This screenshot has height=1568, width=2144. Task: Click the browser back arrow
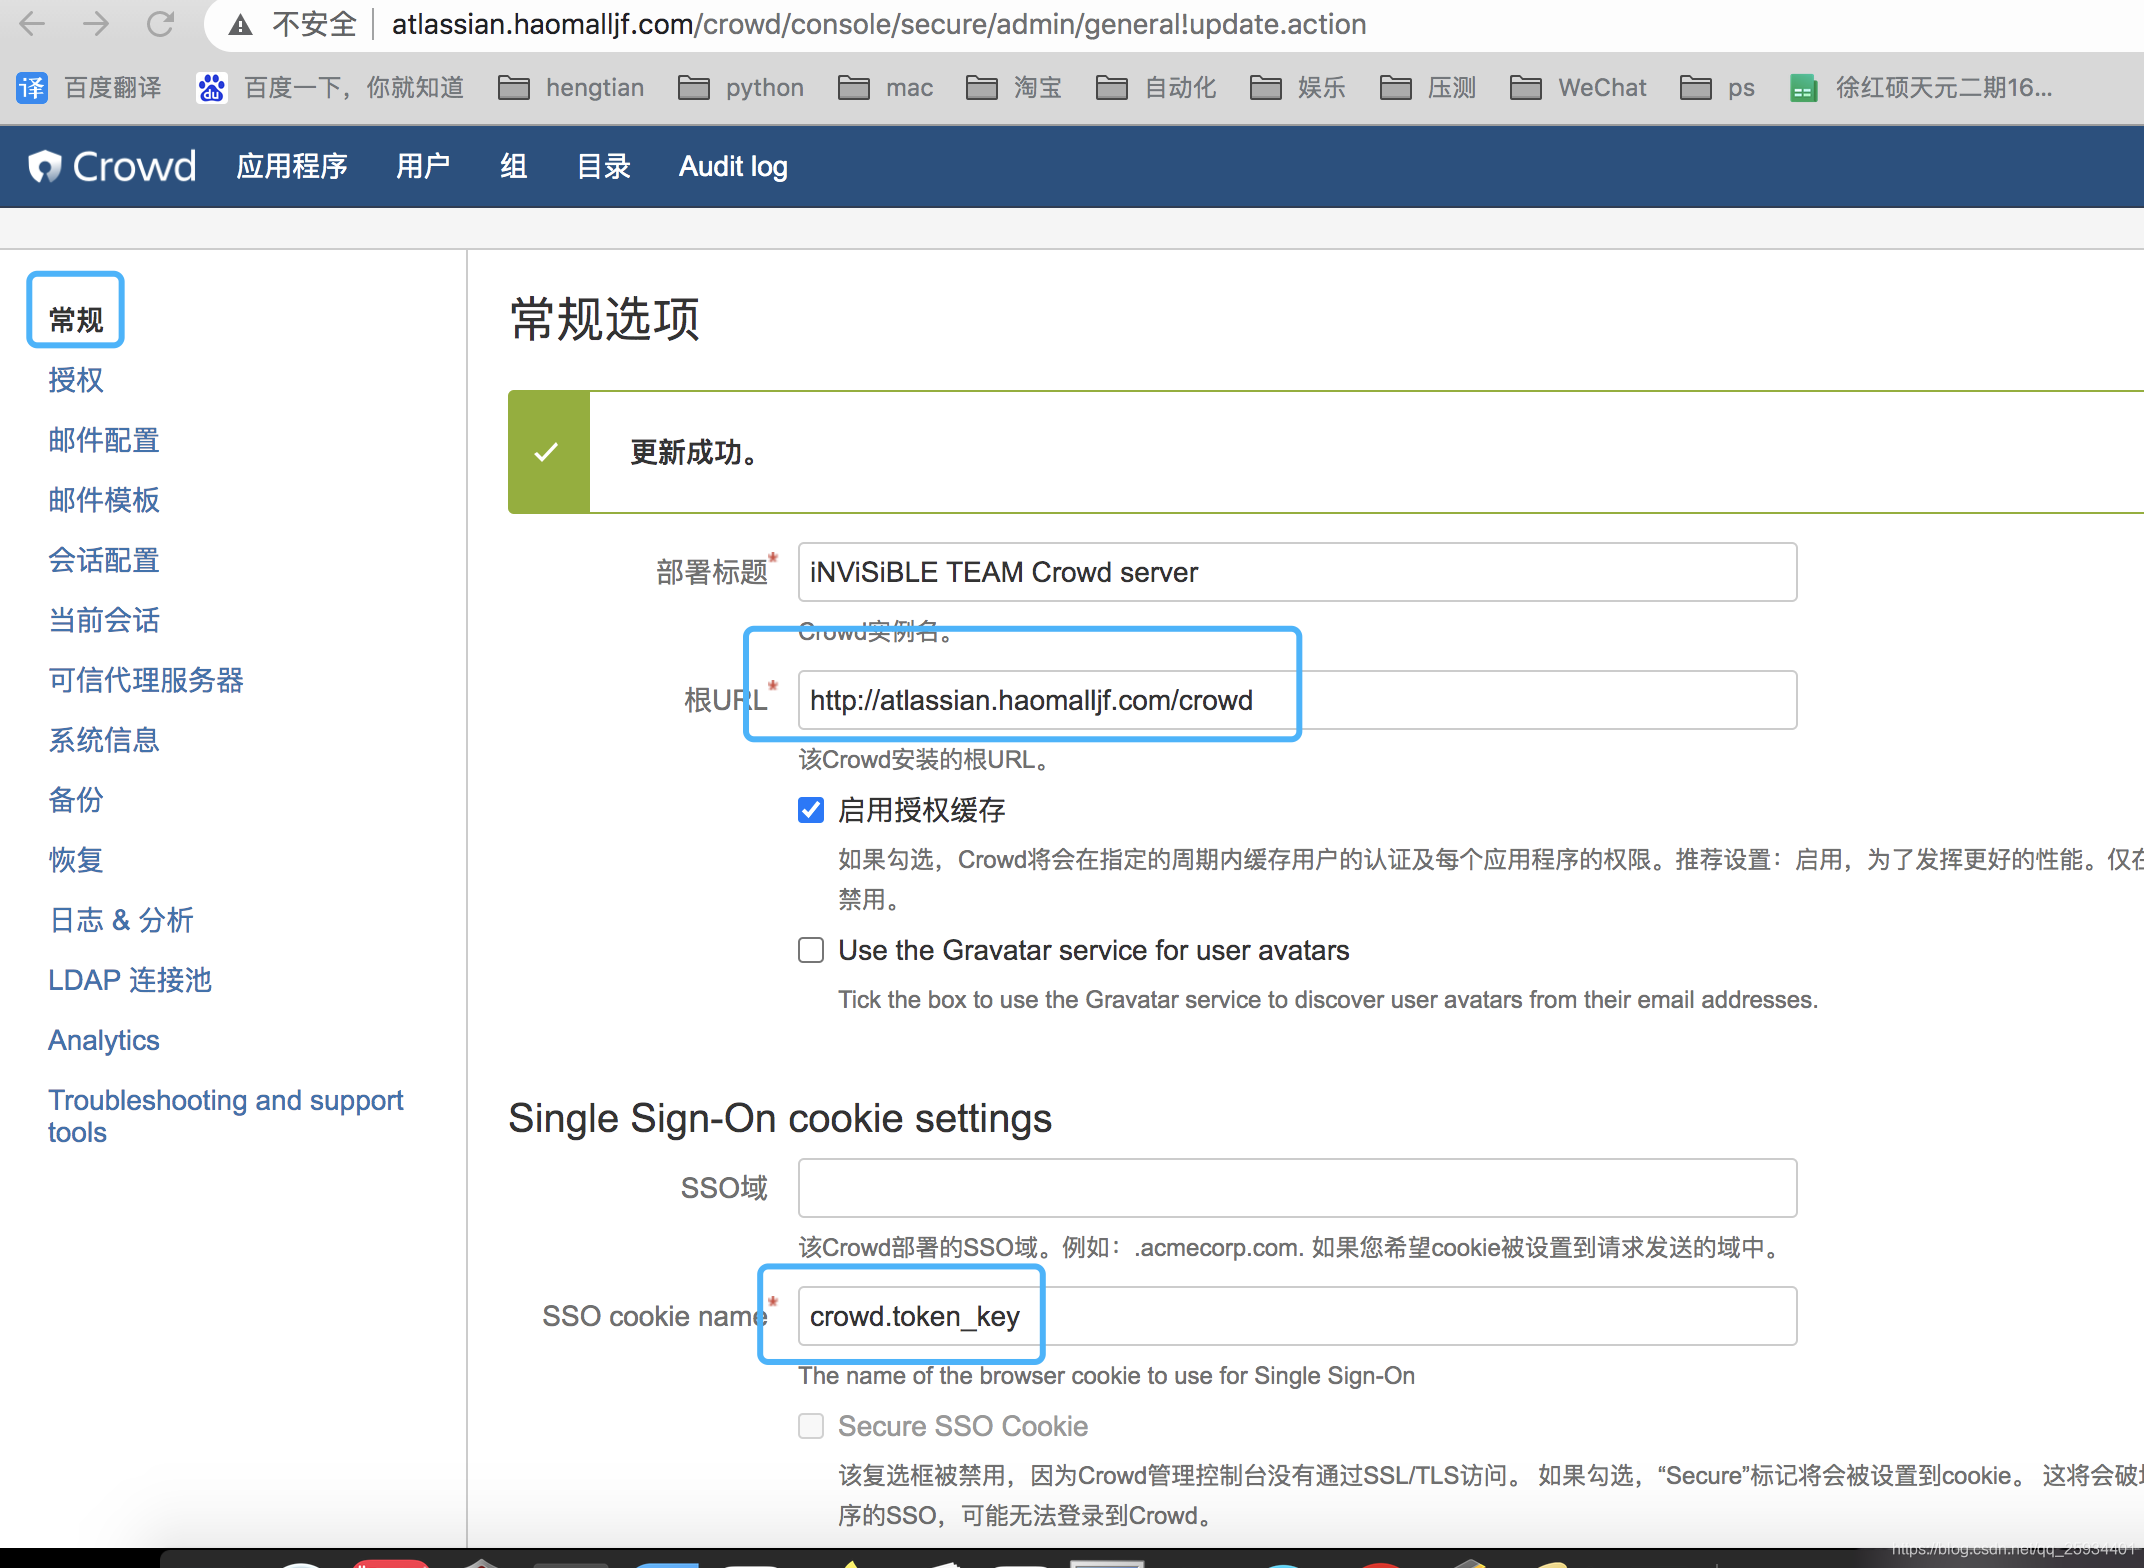(33, 23)
